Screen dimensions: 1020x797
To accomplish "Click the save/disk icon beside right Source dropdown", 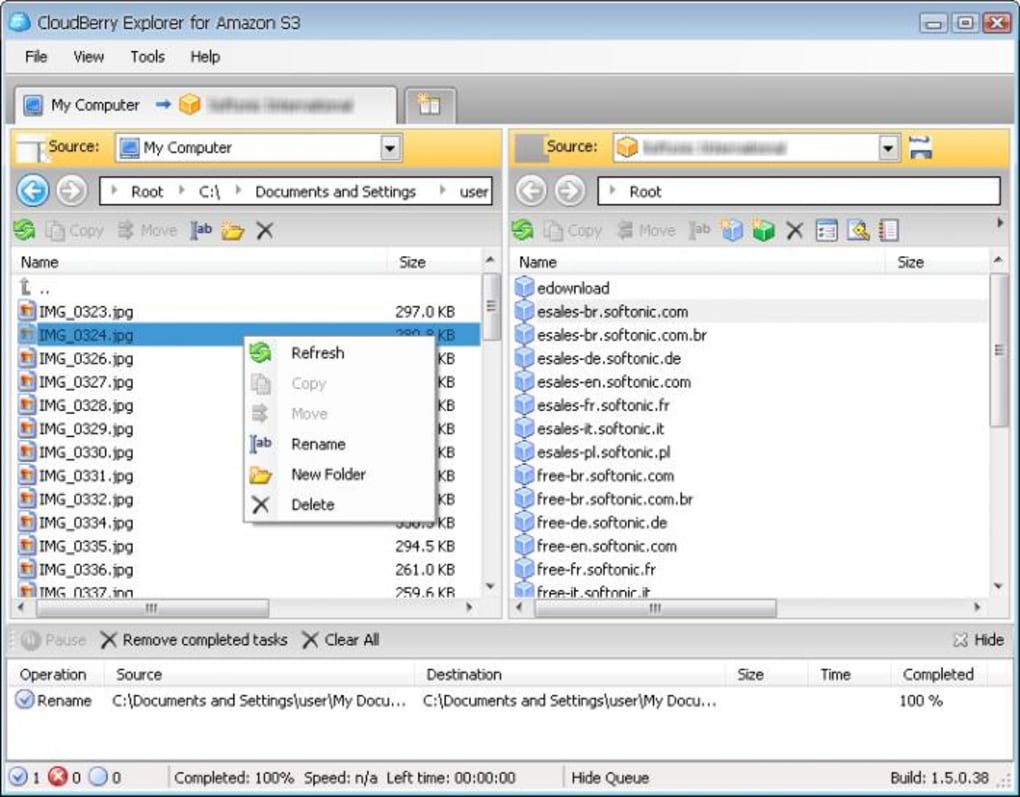I will tap(920, 148).
